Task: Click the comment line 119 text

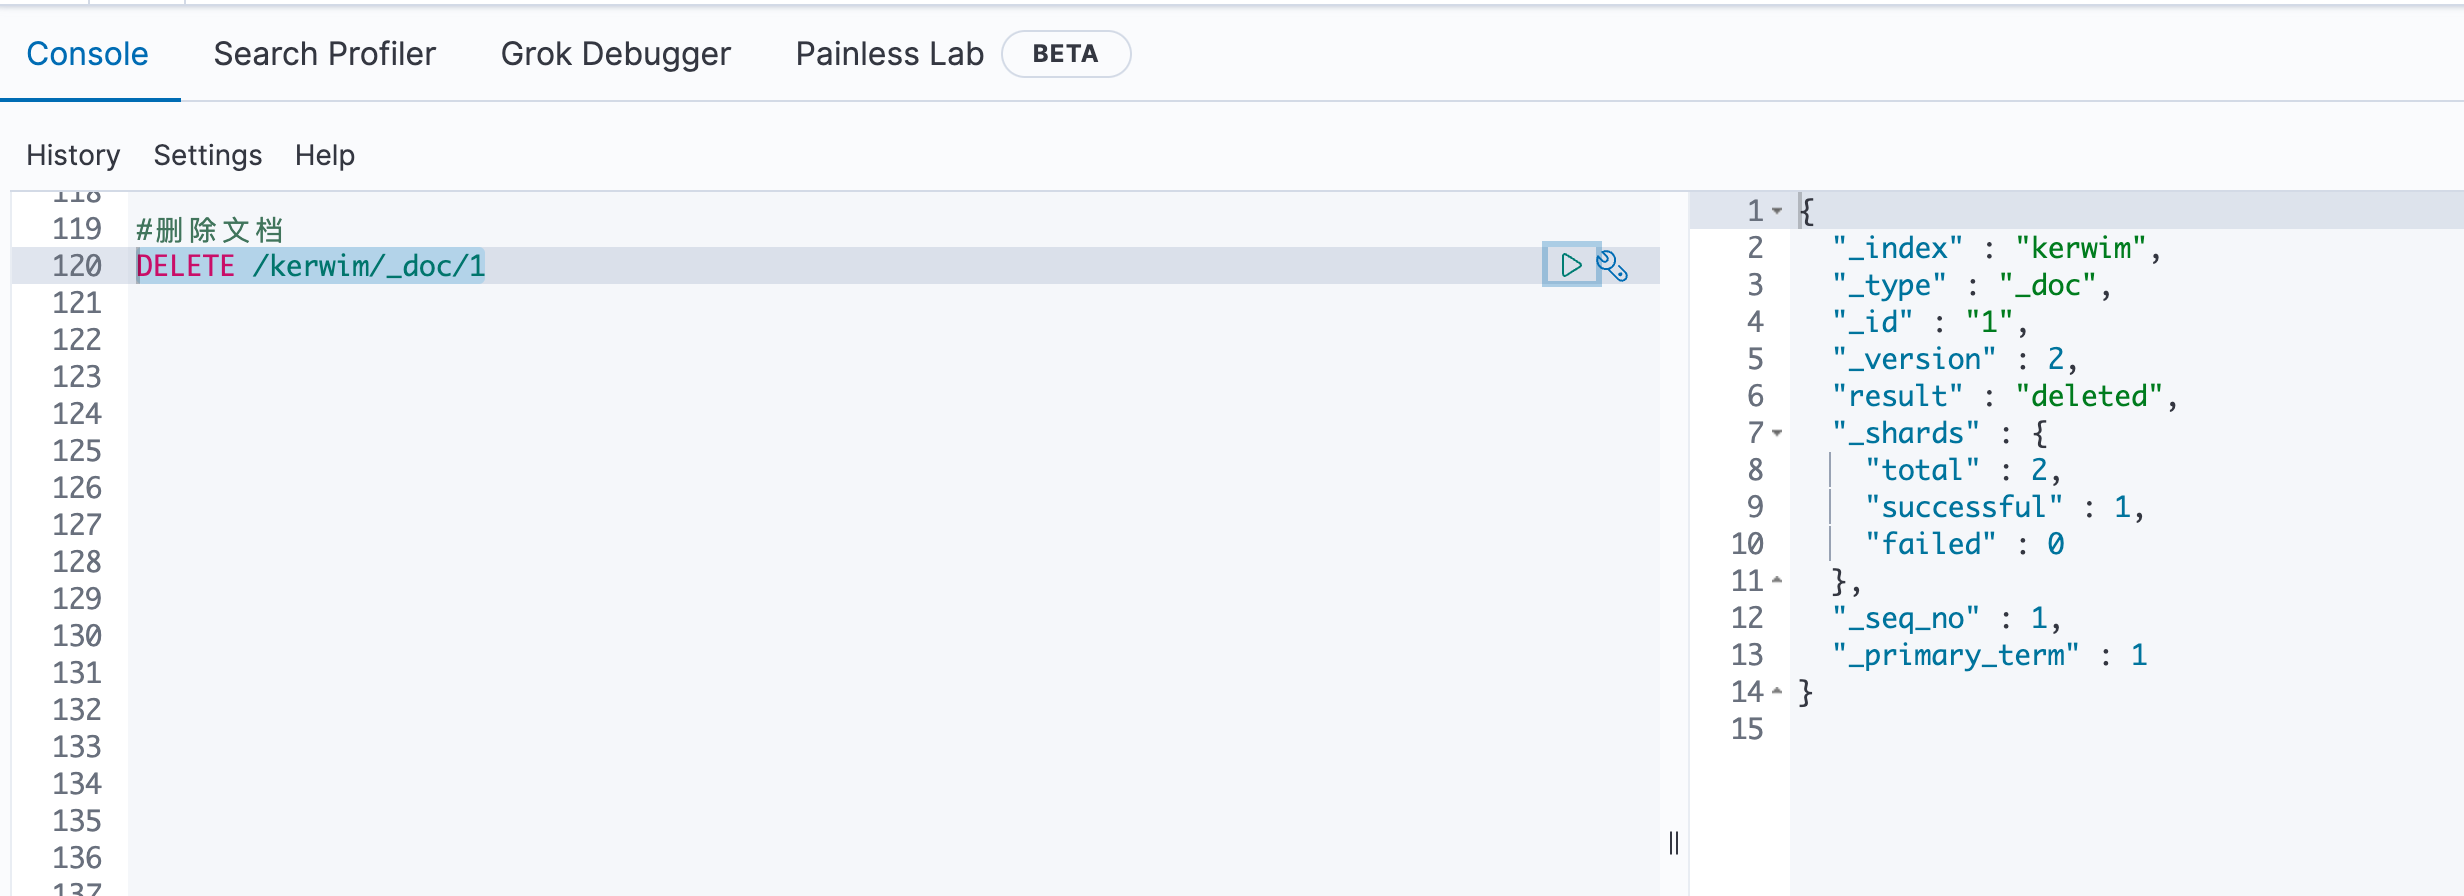Action: click(209, 230)
